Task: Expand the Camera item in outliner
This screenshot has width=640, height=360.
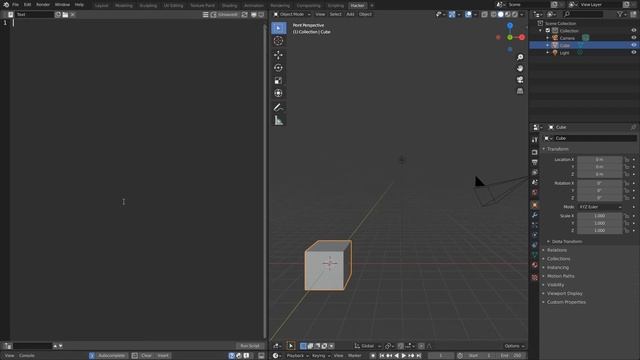Action: point(548,38)
